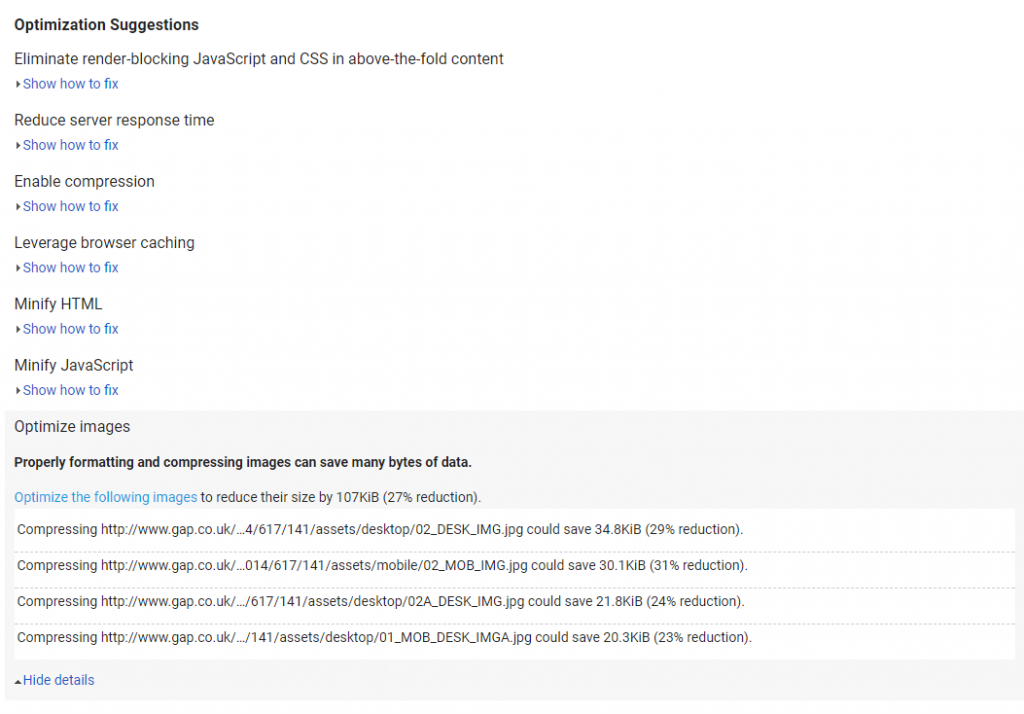Click the 02_DESK_IMG.jpg compression row
Screen dimensions: 1024x714
(x=380, y=529)
